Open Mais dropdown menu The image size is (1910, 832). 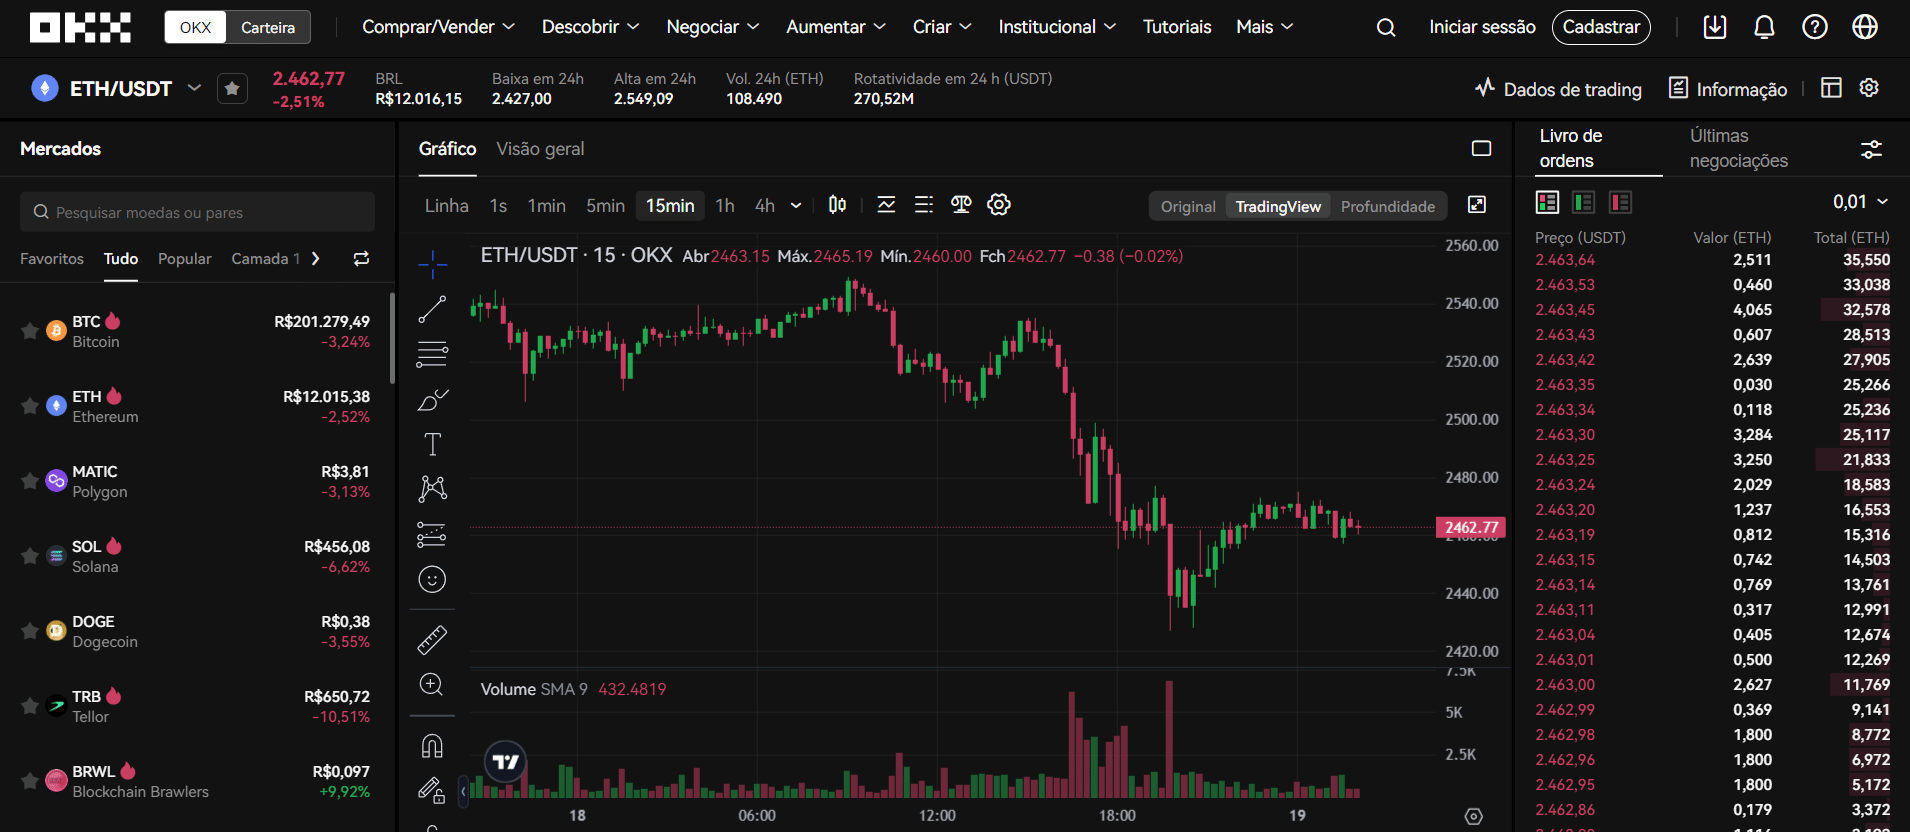[1264, 27]
